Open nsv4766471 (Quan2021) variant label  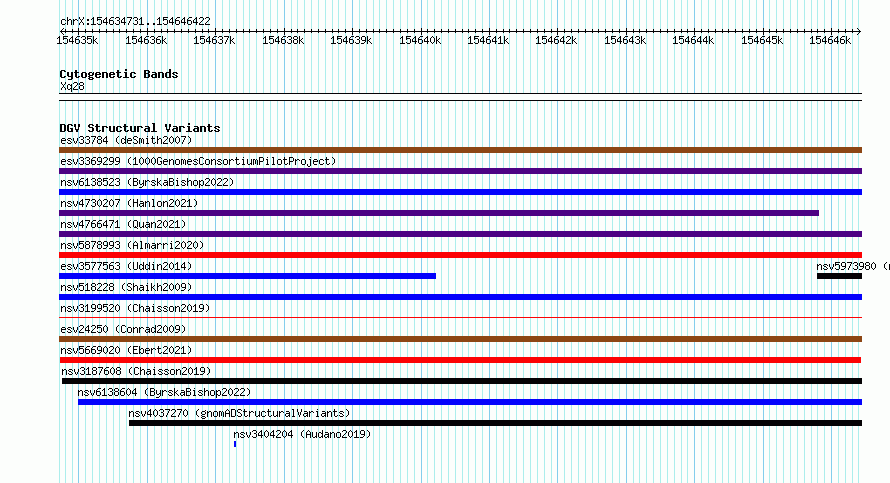click(x=123, y=224)
